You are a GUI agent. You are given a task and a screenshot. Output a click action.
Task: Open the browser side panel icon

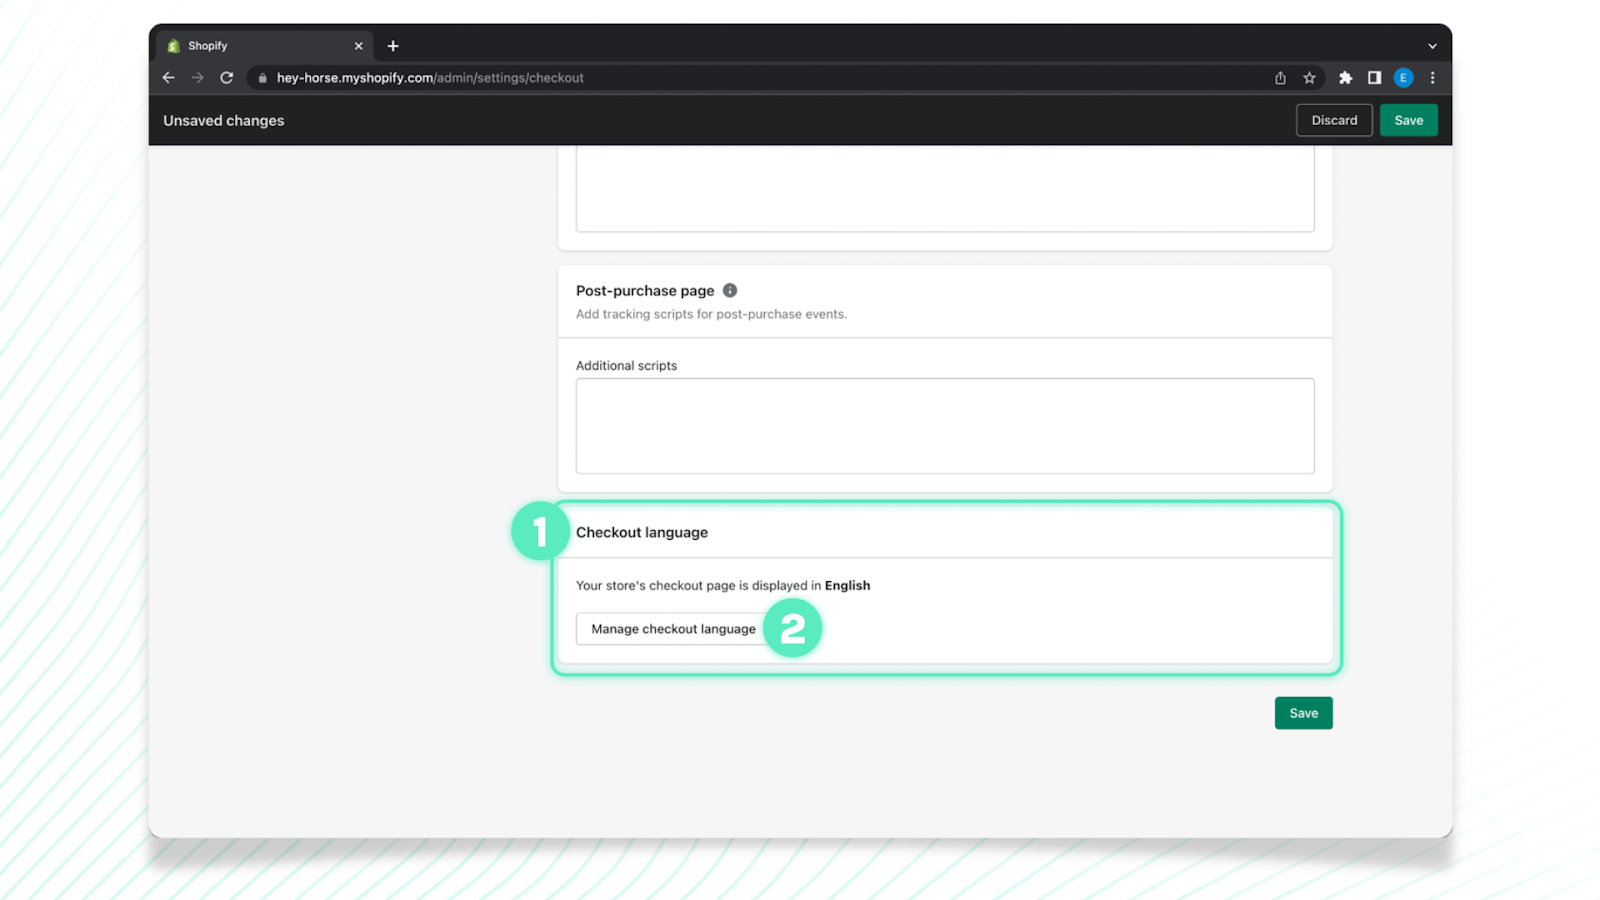1375,77
